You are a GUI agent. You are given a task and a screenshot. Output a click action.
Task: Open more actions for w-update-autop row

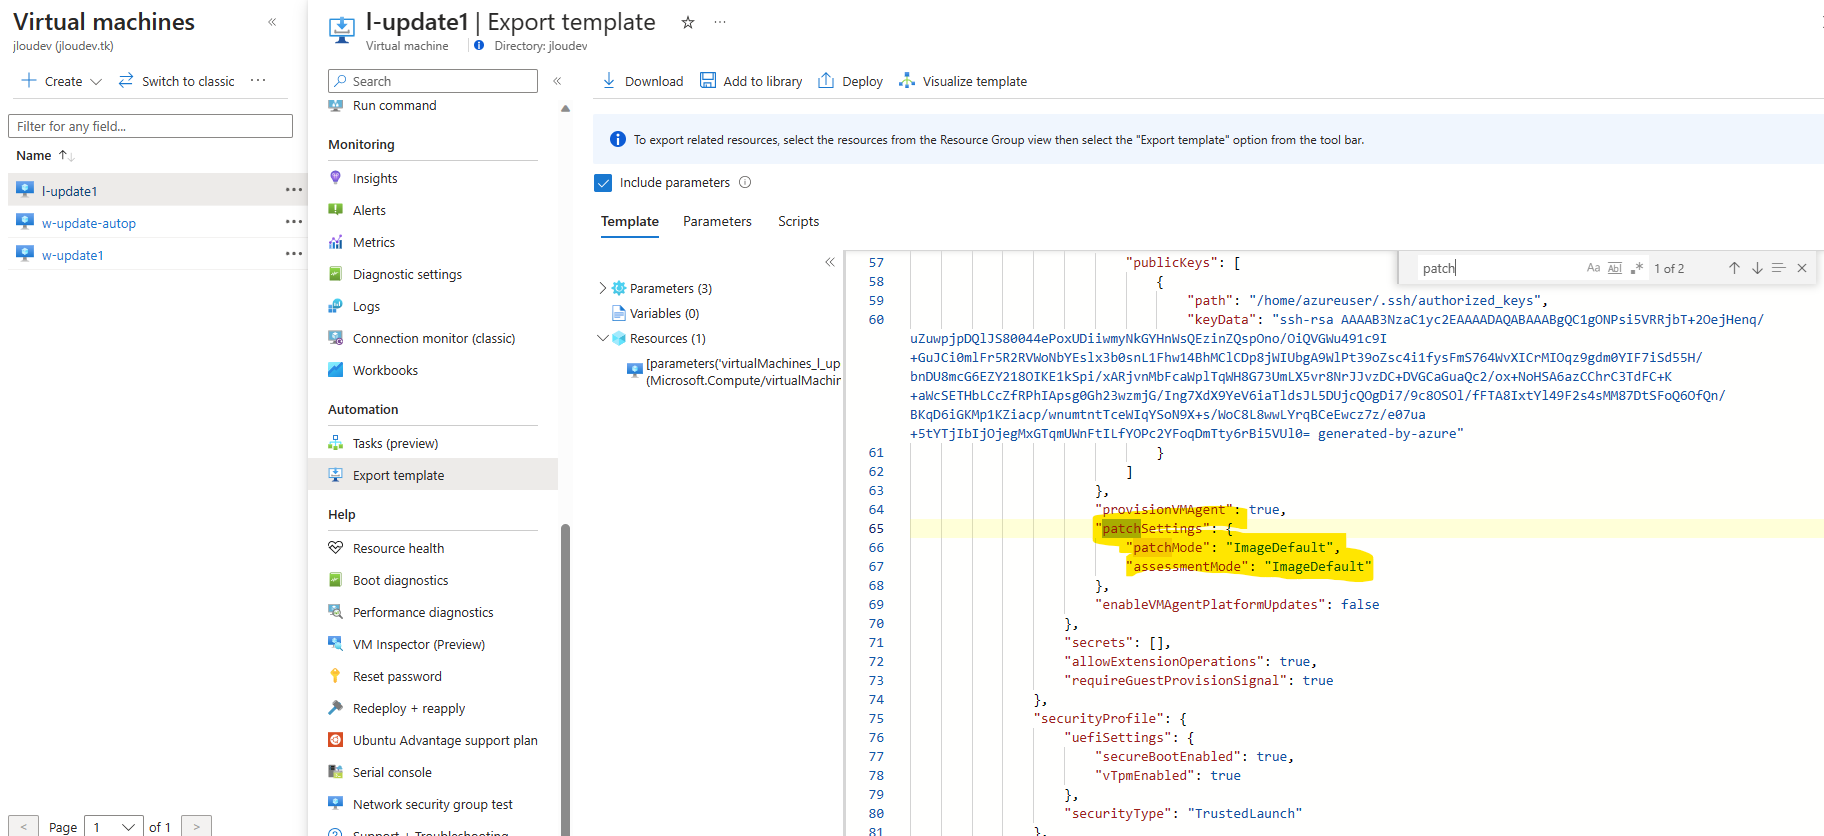[x=293, y=222]
